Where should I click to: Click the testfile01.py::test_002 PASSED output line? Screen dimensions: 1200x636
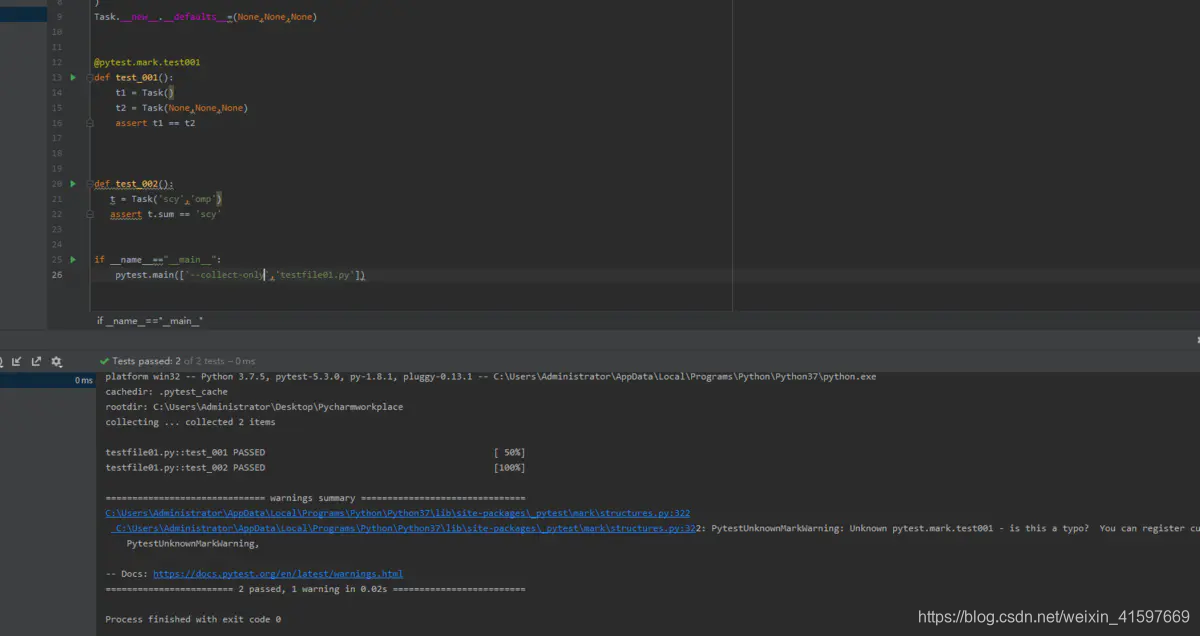click(x=185, y=467)
